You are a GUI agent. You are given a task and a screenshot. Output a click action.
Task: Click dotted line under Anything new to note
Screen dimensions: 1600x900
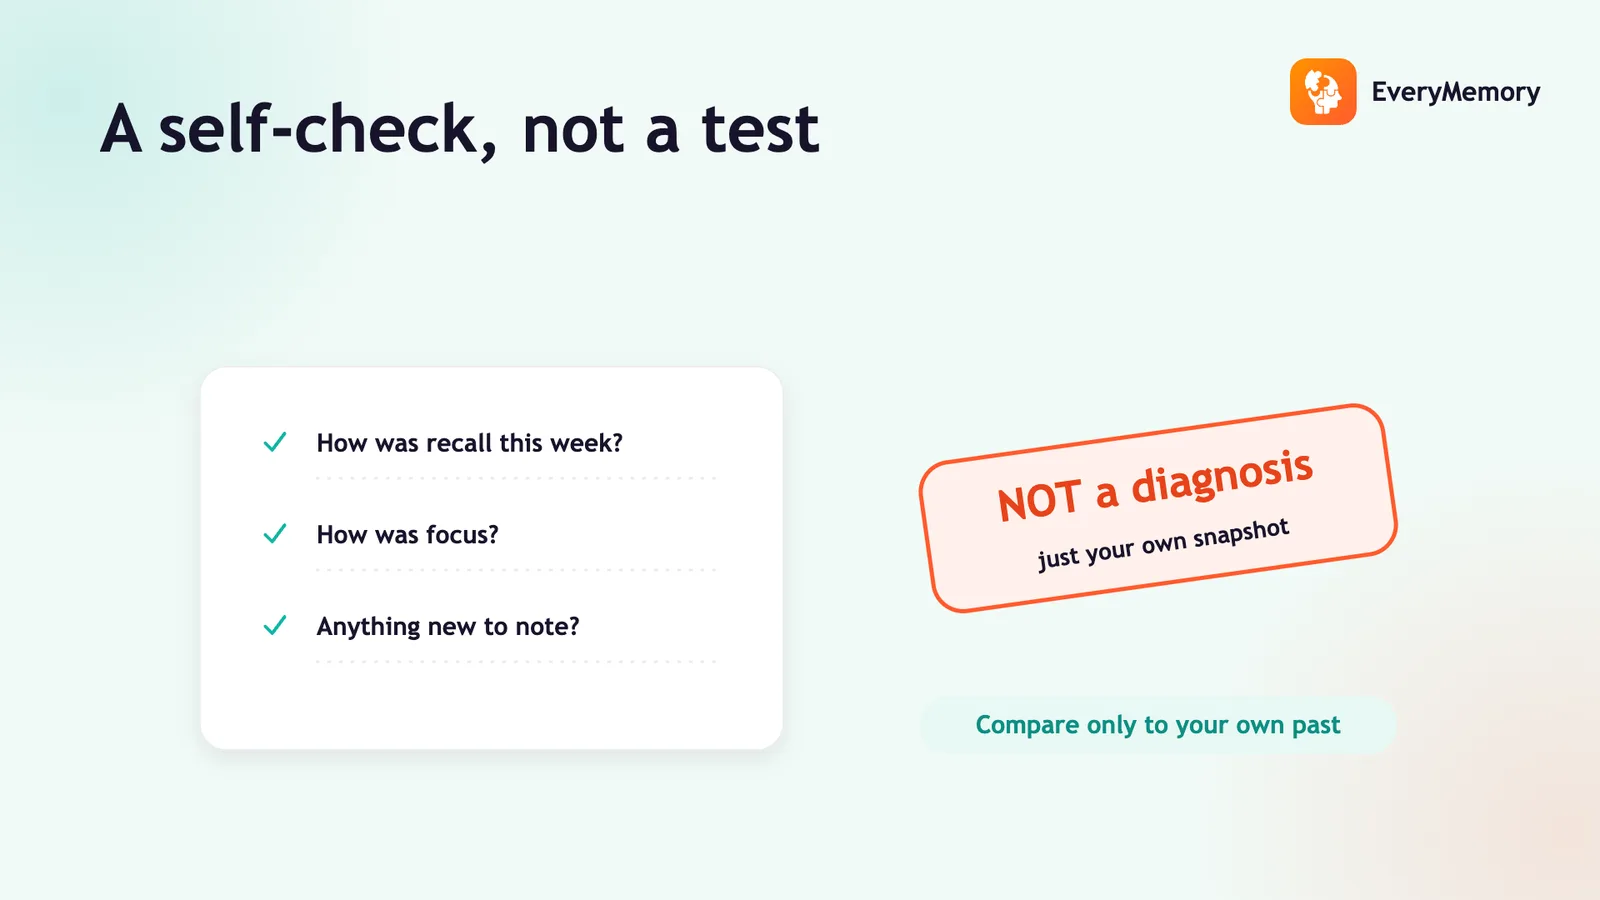(x=516, y=662)
